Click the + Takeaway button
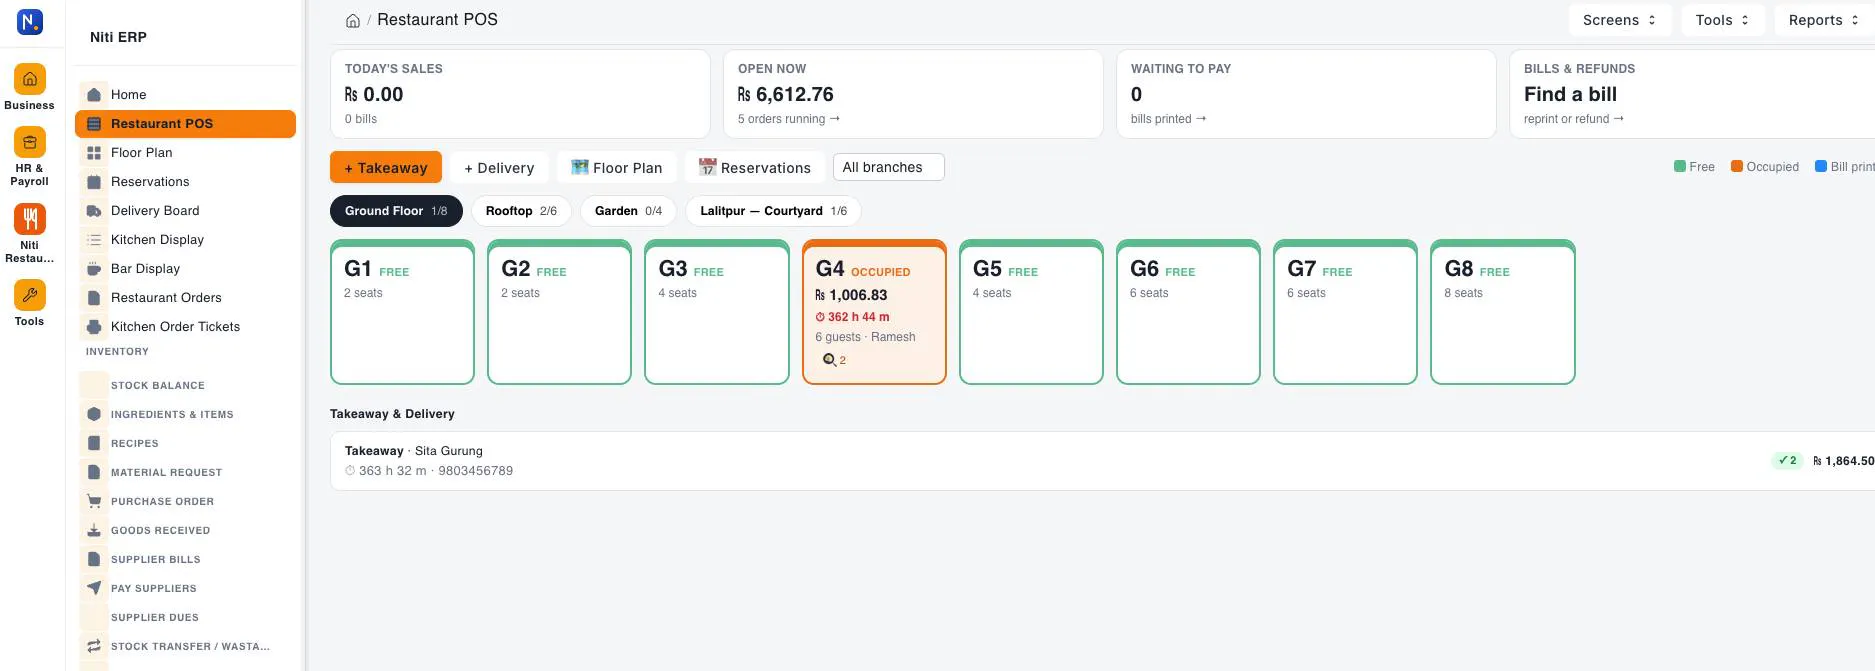Screen dimensions: 1875x671 [x=386, y=167]
